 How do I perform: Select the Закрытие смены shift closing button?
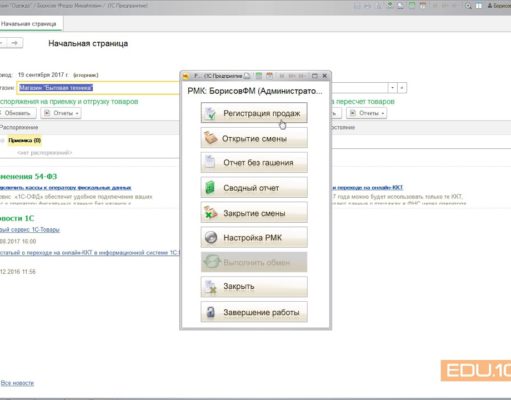tap(254, 213)
